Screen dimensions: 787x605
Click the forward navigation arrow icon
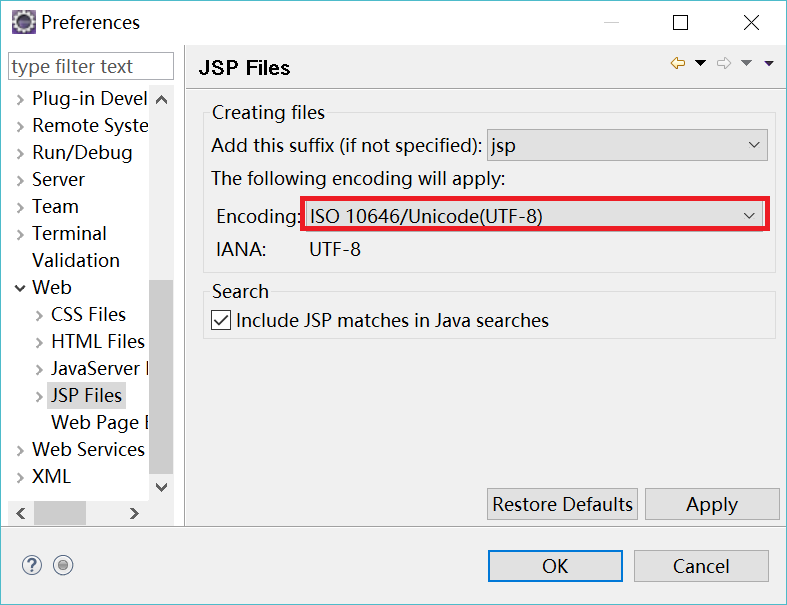click(724, 64)
